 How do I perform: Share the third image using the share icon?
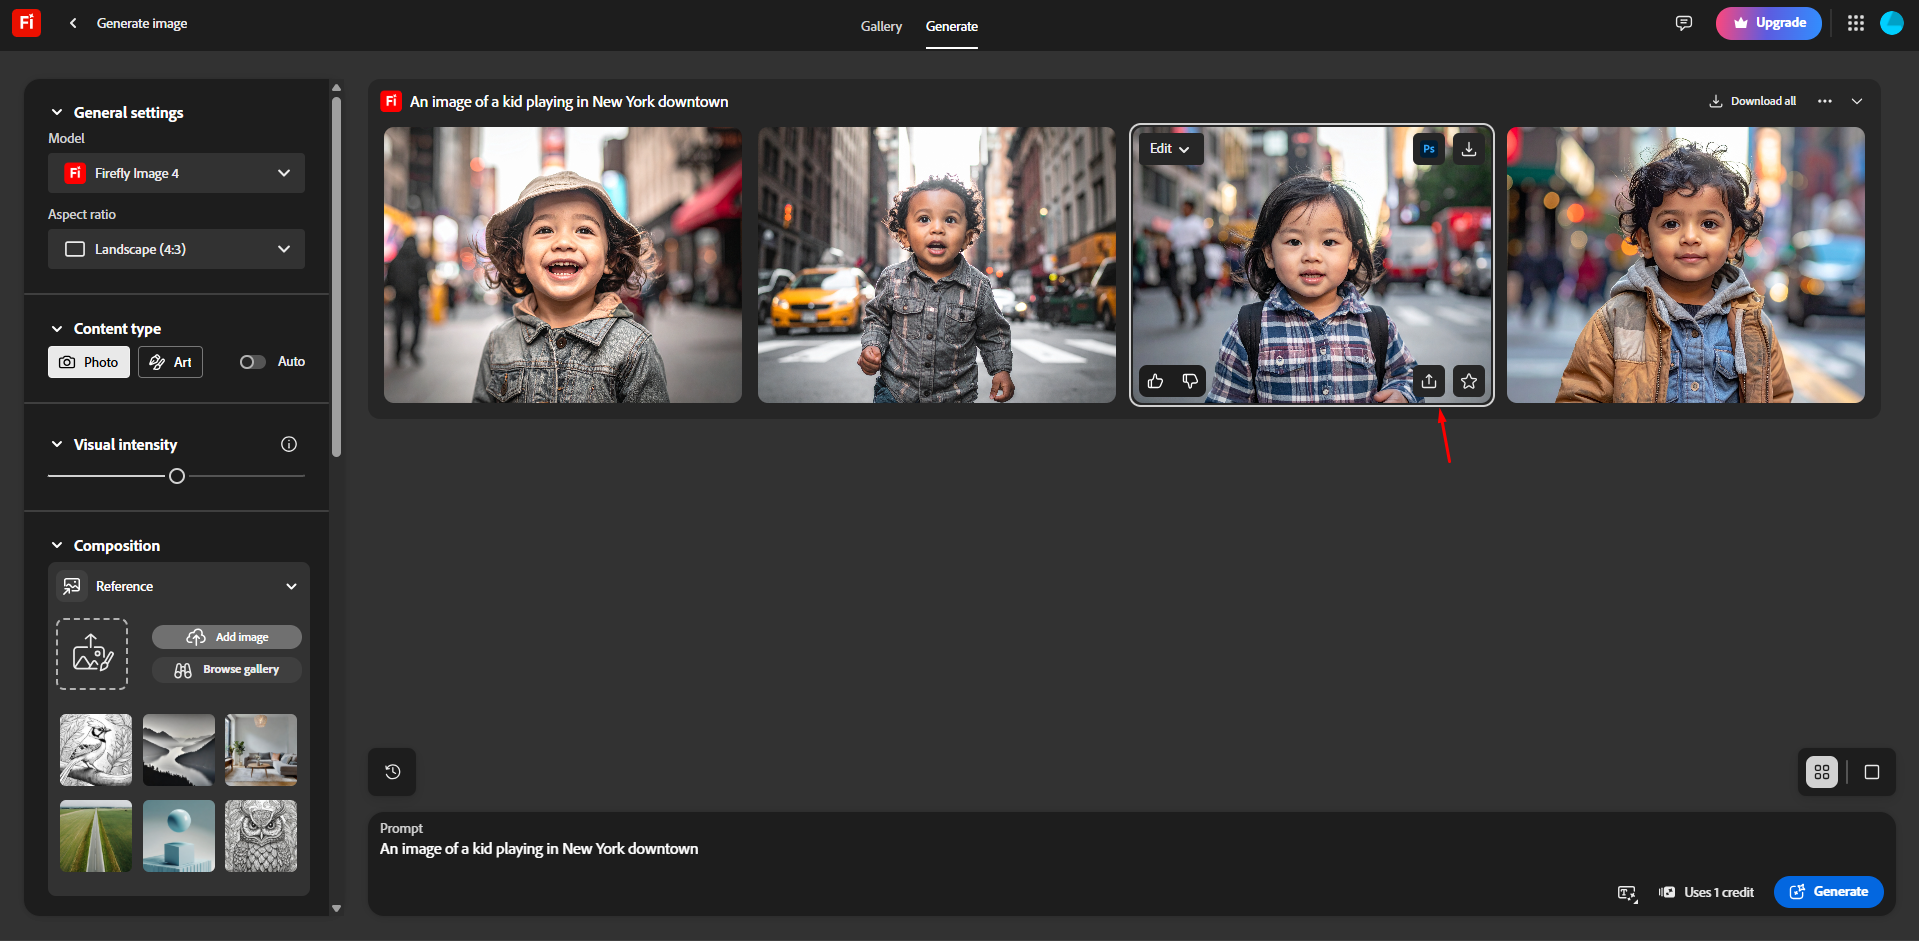(1429, 381)
